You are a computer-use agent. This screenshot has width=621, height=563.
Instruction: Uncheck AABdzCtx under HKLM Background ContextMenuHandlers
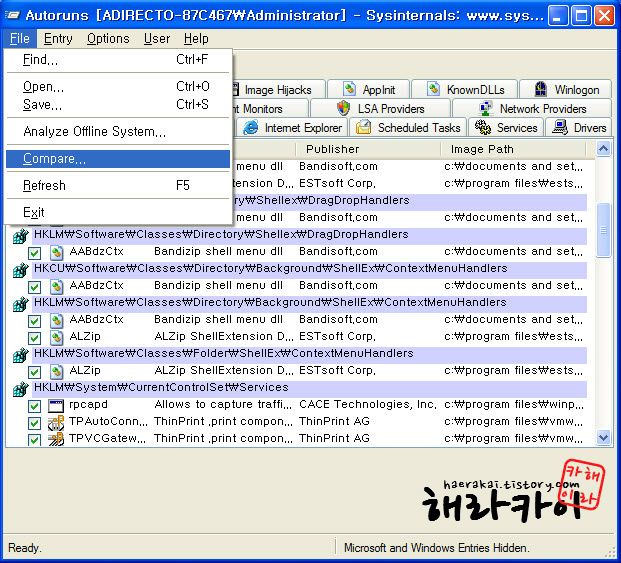tap(34, 321)
